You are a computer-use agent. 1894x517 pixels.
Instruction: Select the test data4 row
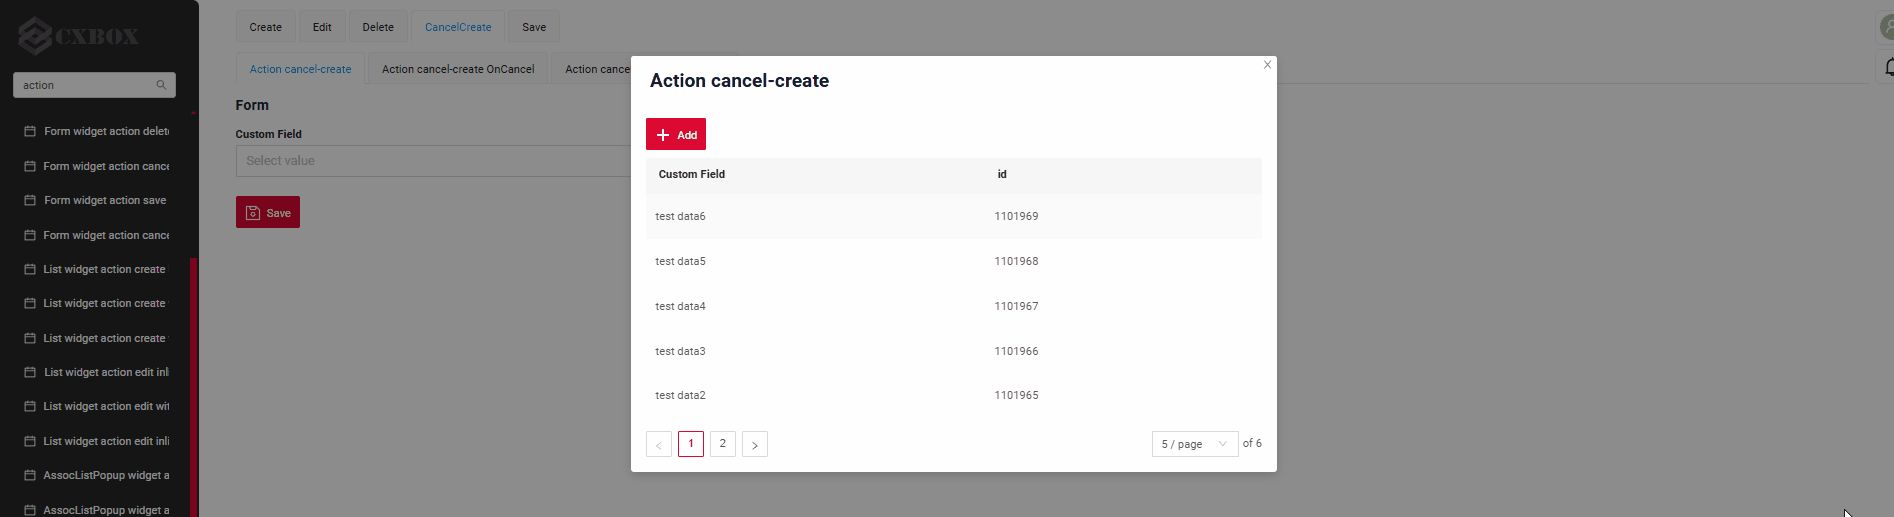[954, 306]
